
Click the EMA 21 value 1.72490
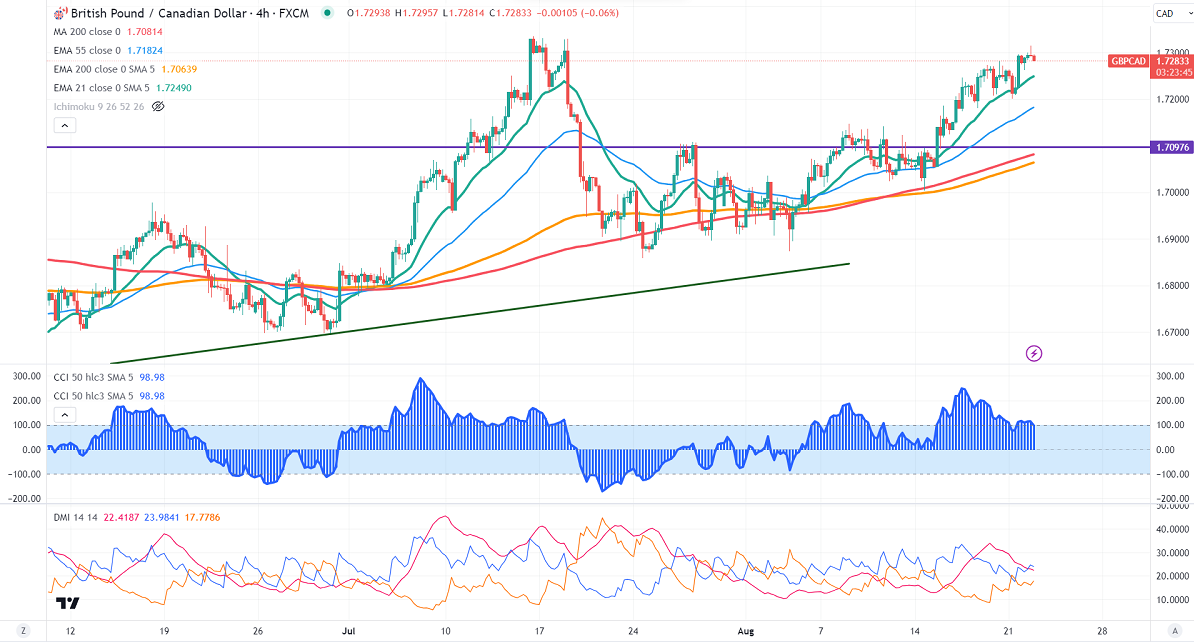174,88
